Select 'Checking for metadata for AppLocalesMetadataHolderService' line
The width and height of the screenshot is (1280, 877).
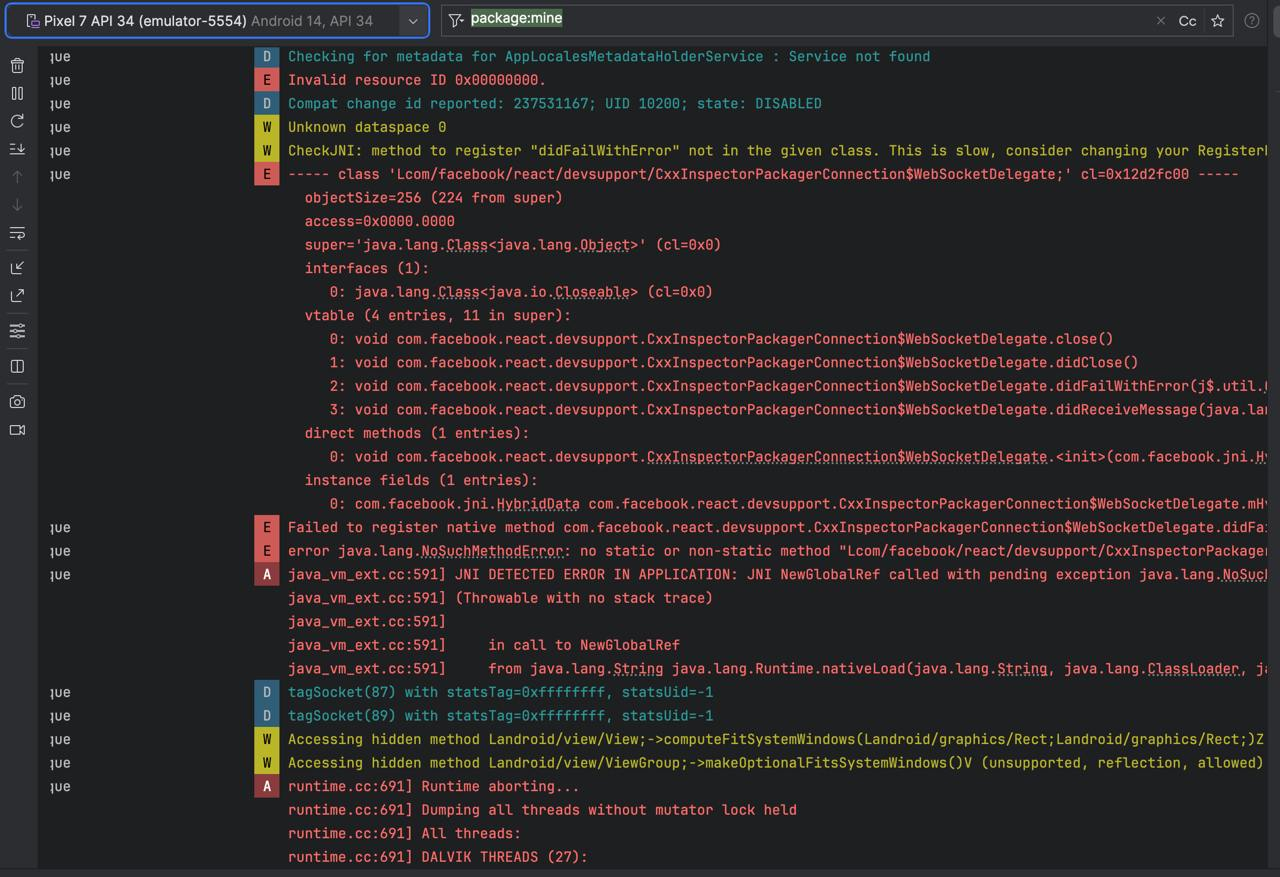(x=609, y=56)
